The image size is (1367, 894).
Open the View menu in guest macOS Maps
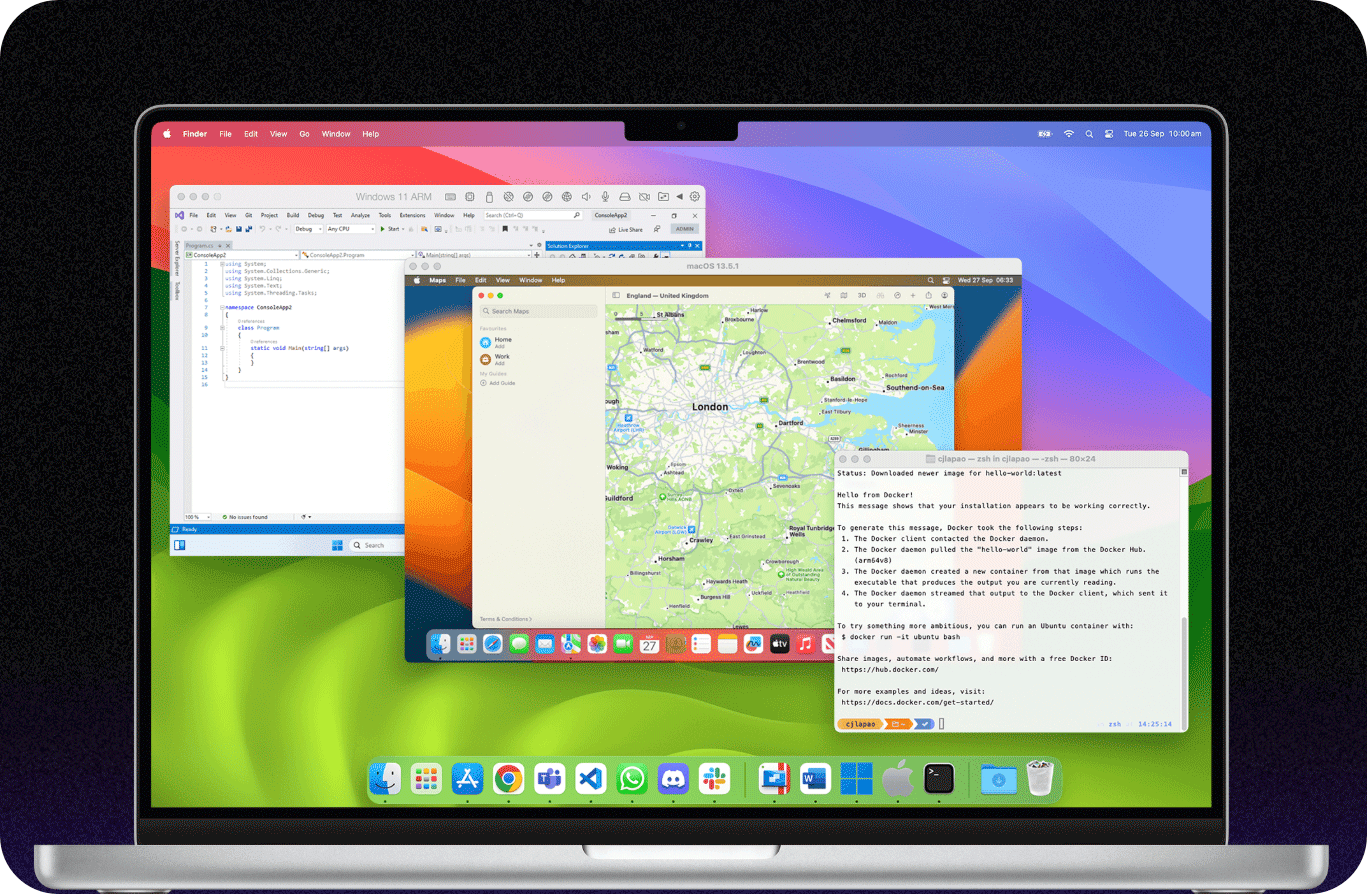503,280
